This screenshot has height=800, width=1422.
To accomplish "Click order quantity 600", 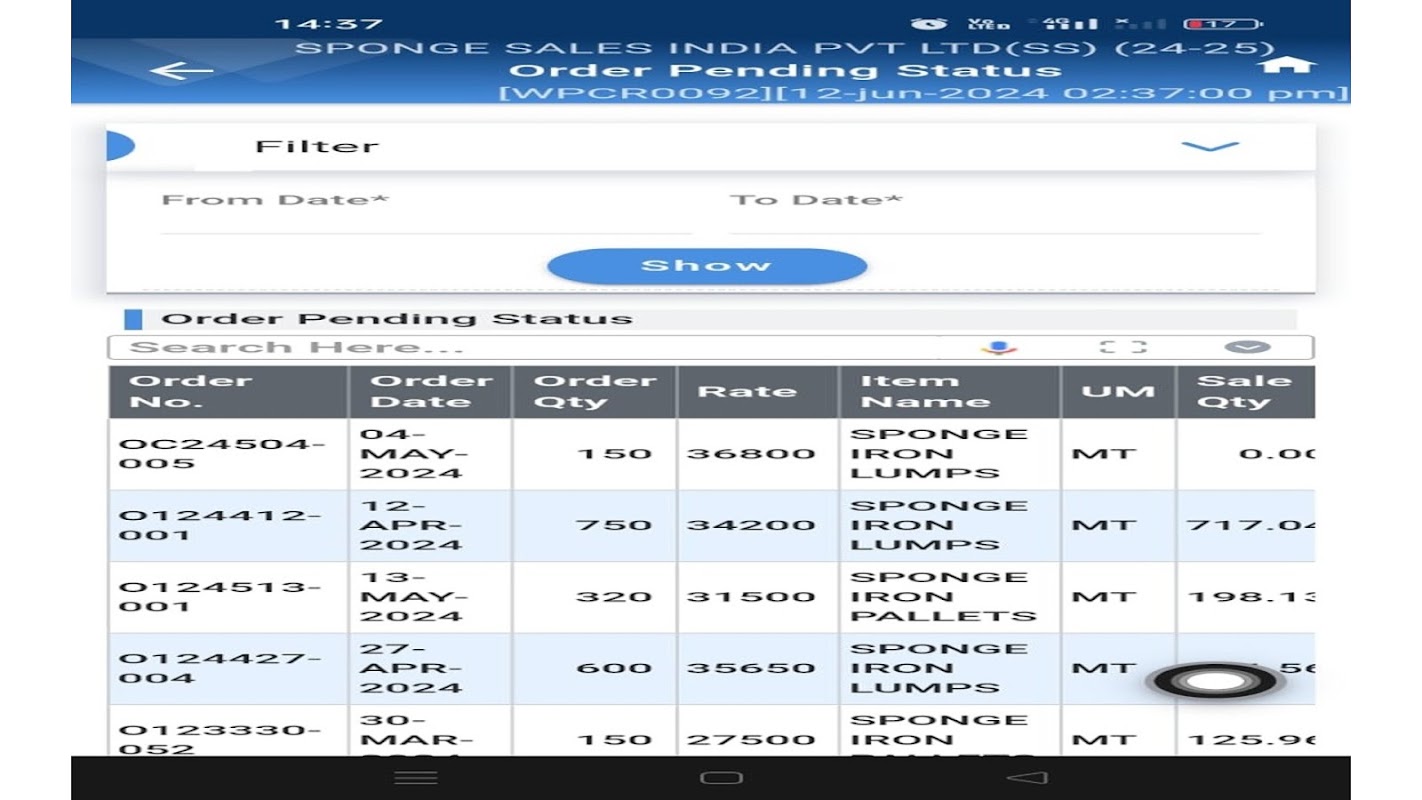I will [x=614, y=668].
